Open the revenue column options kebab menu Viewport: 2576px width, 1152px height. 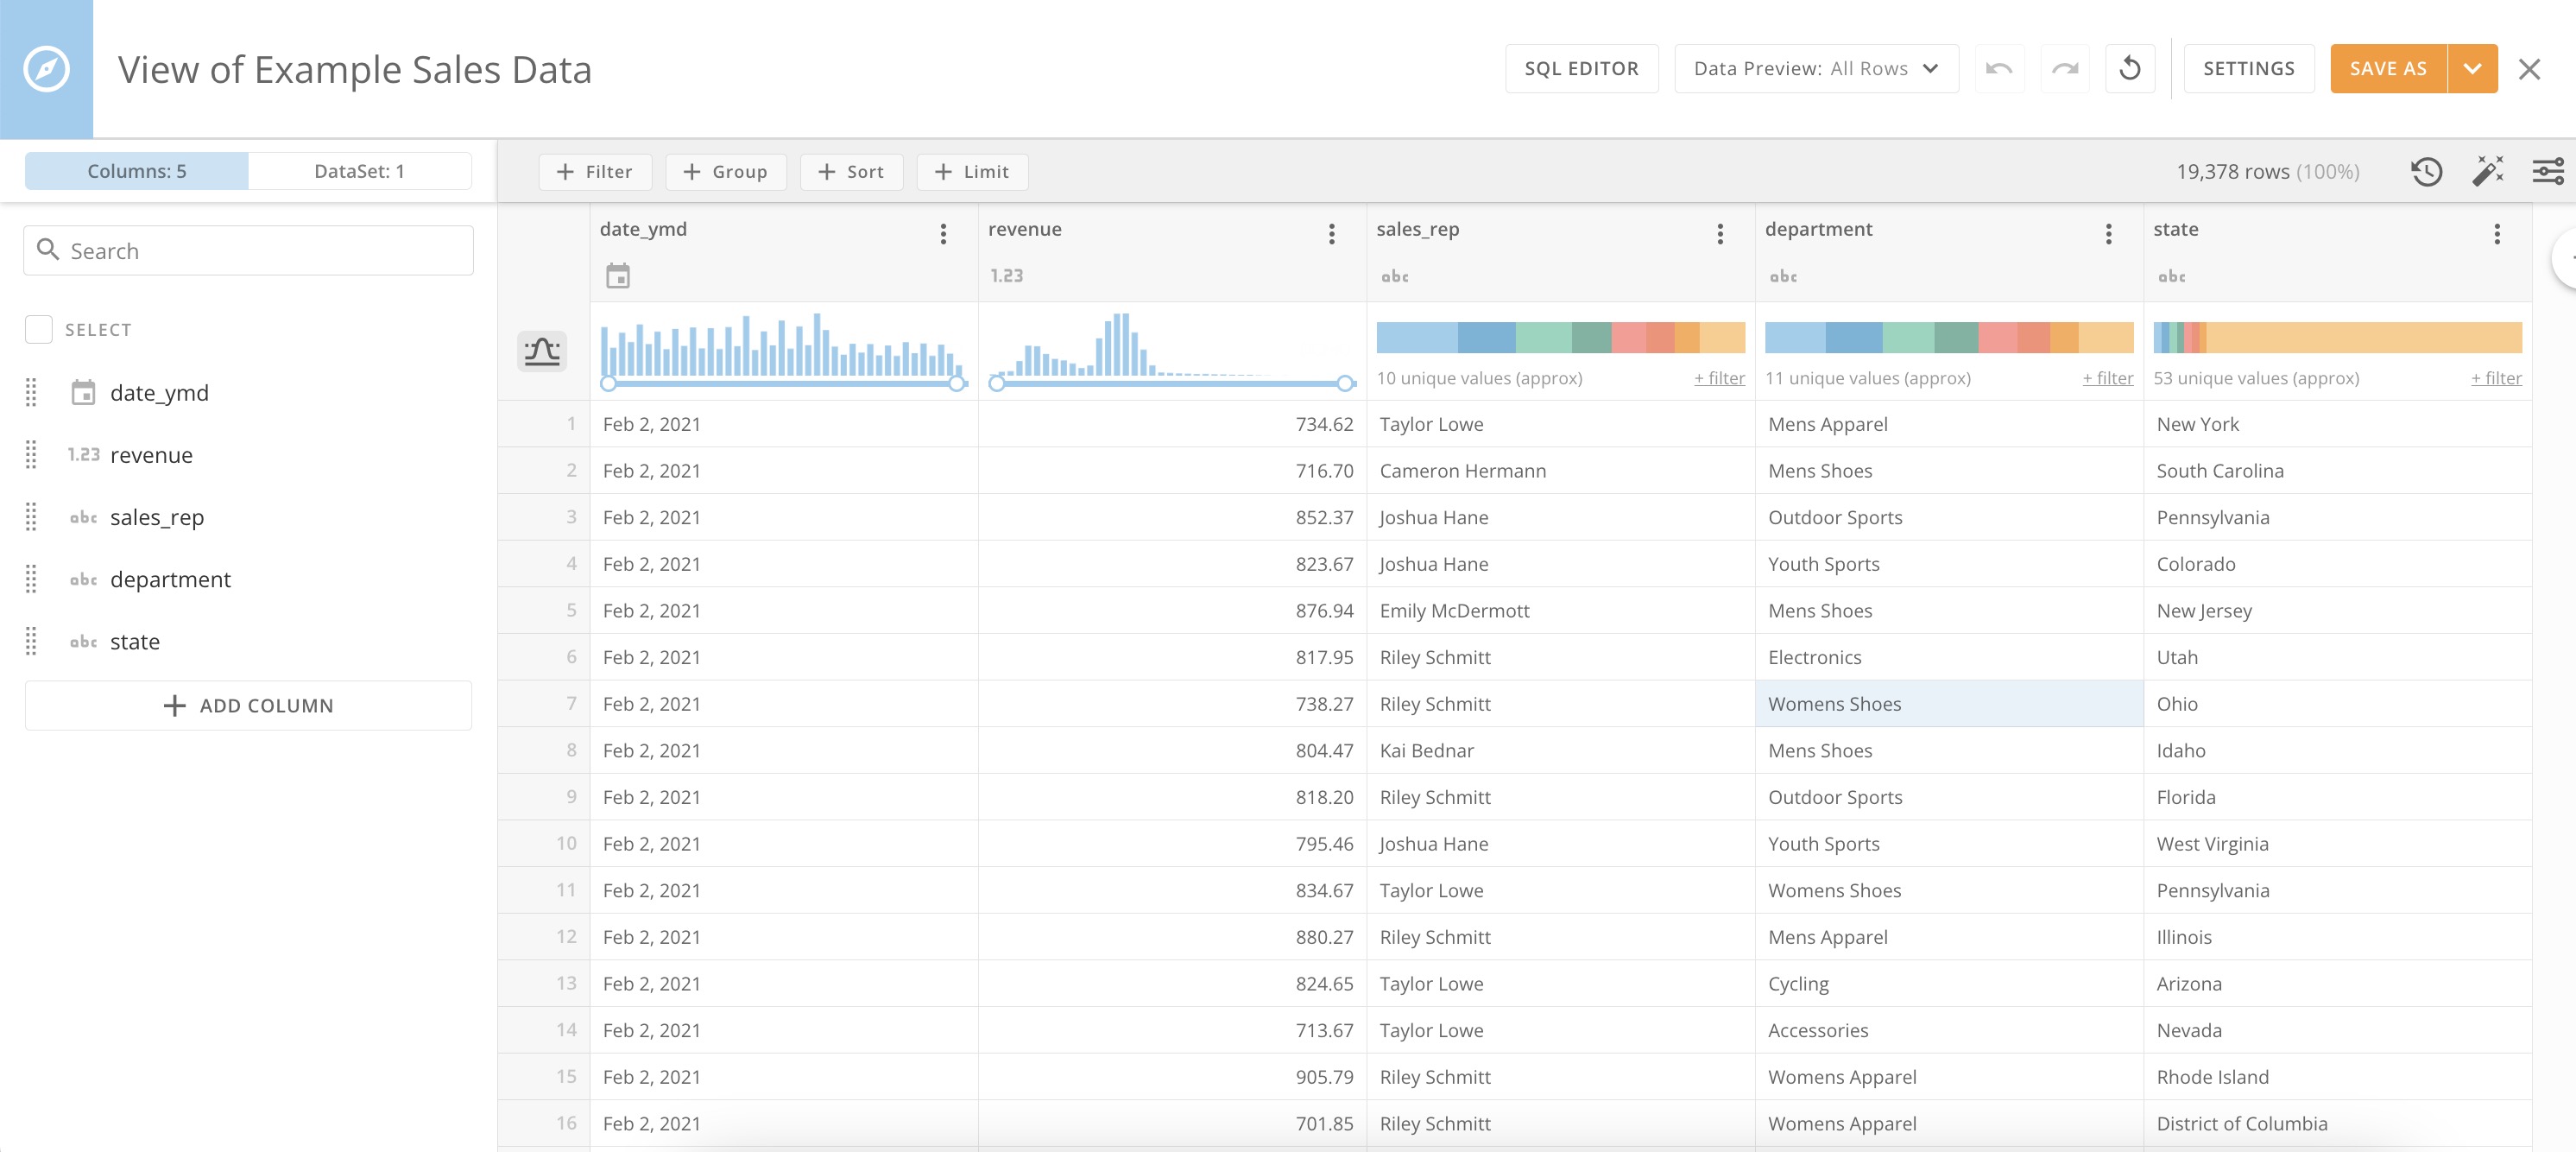[1331, 233]
